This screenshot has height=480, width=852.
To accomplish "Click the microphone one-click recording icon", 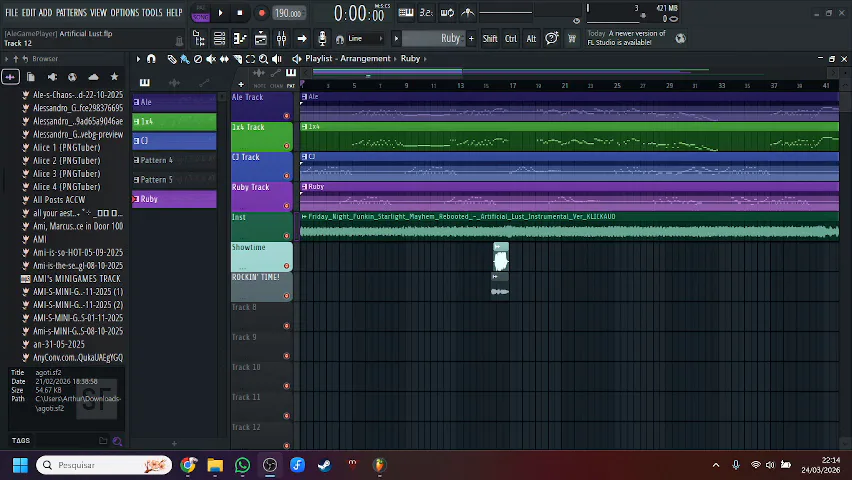I will click(x=322, y=39).
